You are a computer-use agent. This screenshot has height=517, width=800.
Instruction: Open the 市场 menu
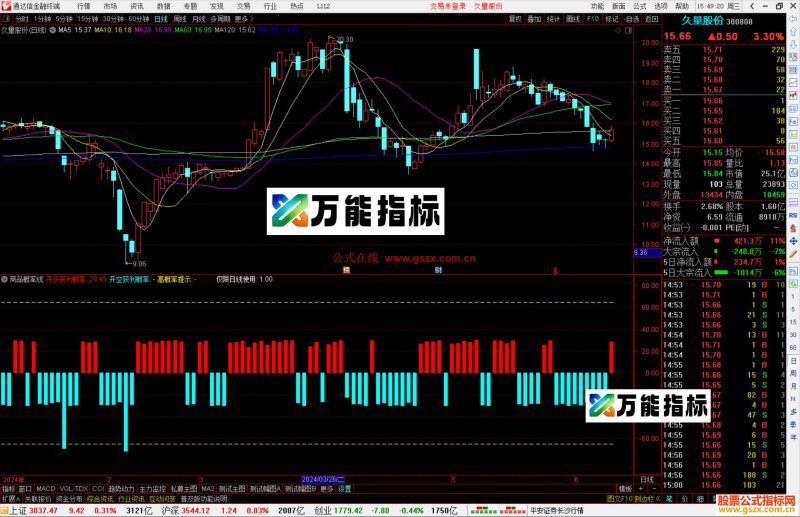pos(110,6)
